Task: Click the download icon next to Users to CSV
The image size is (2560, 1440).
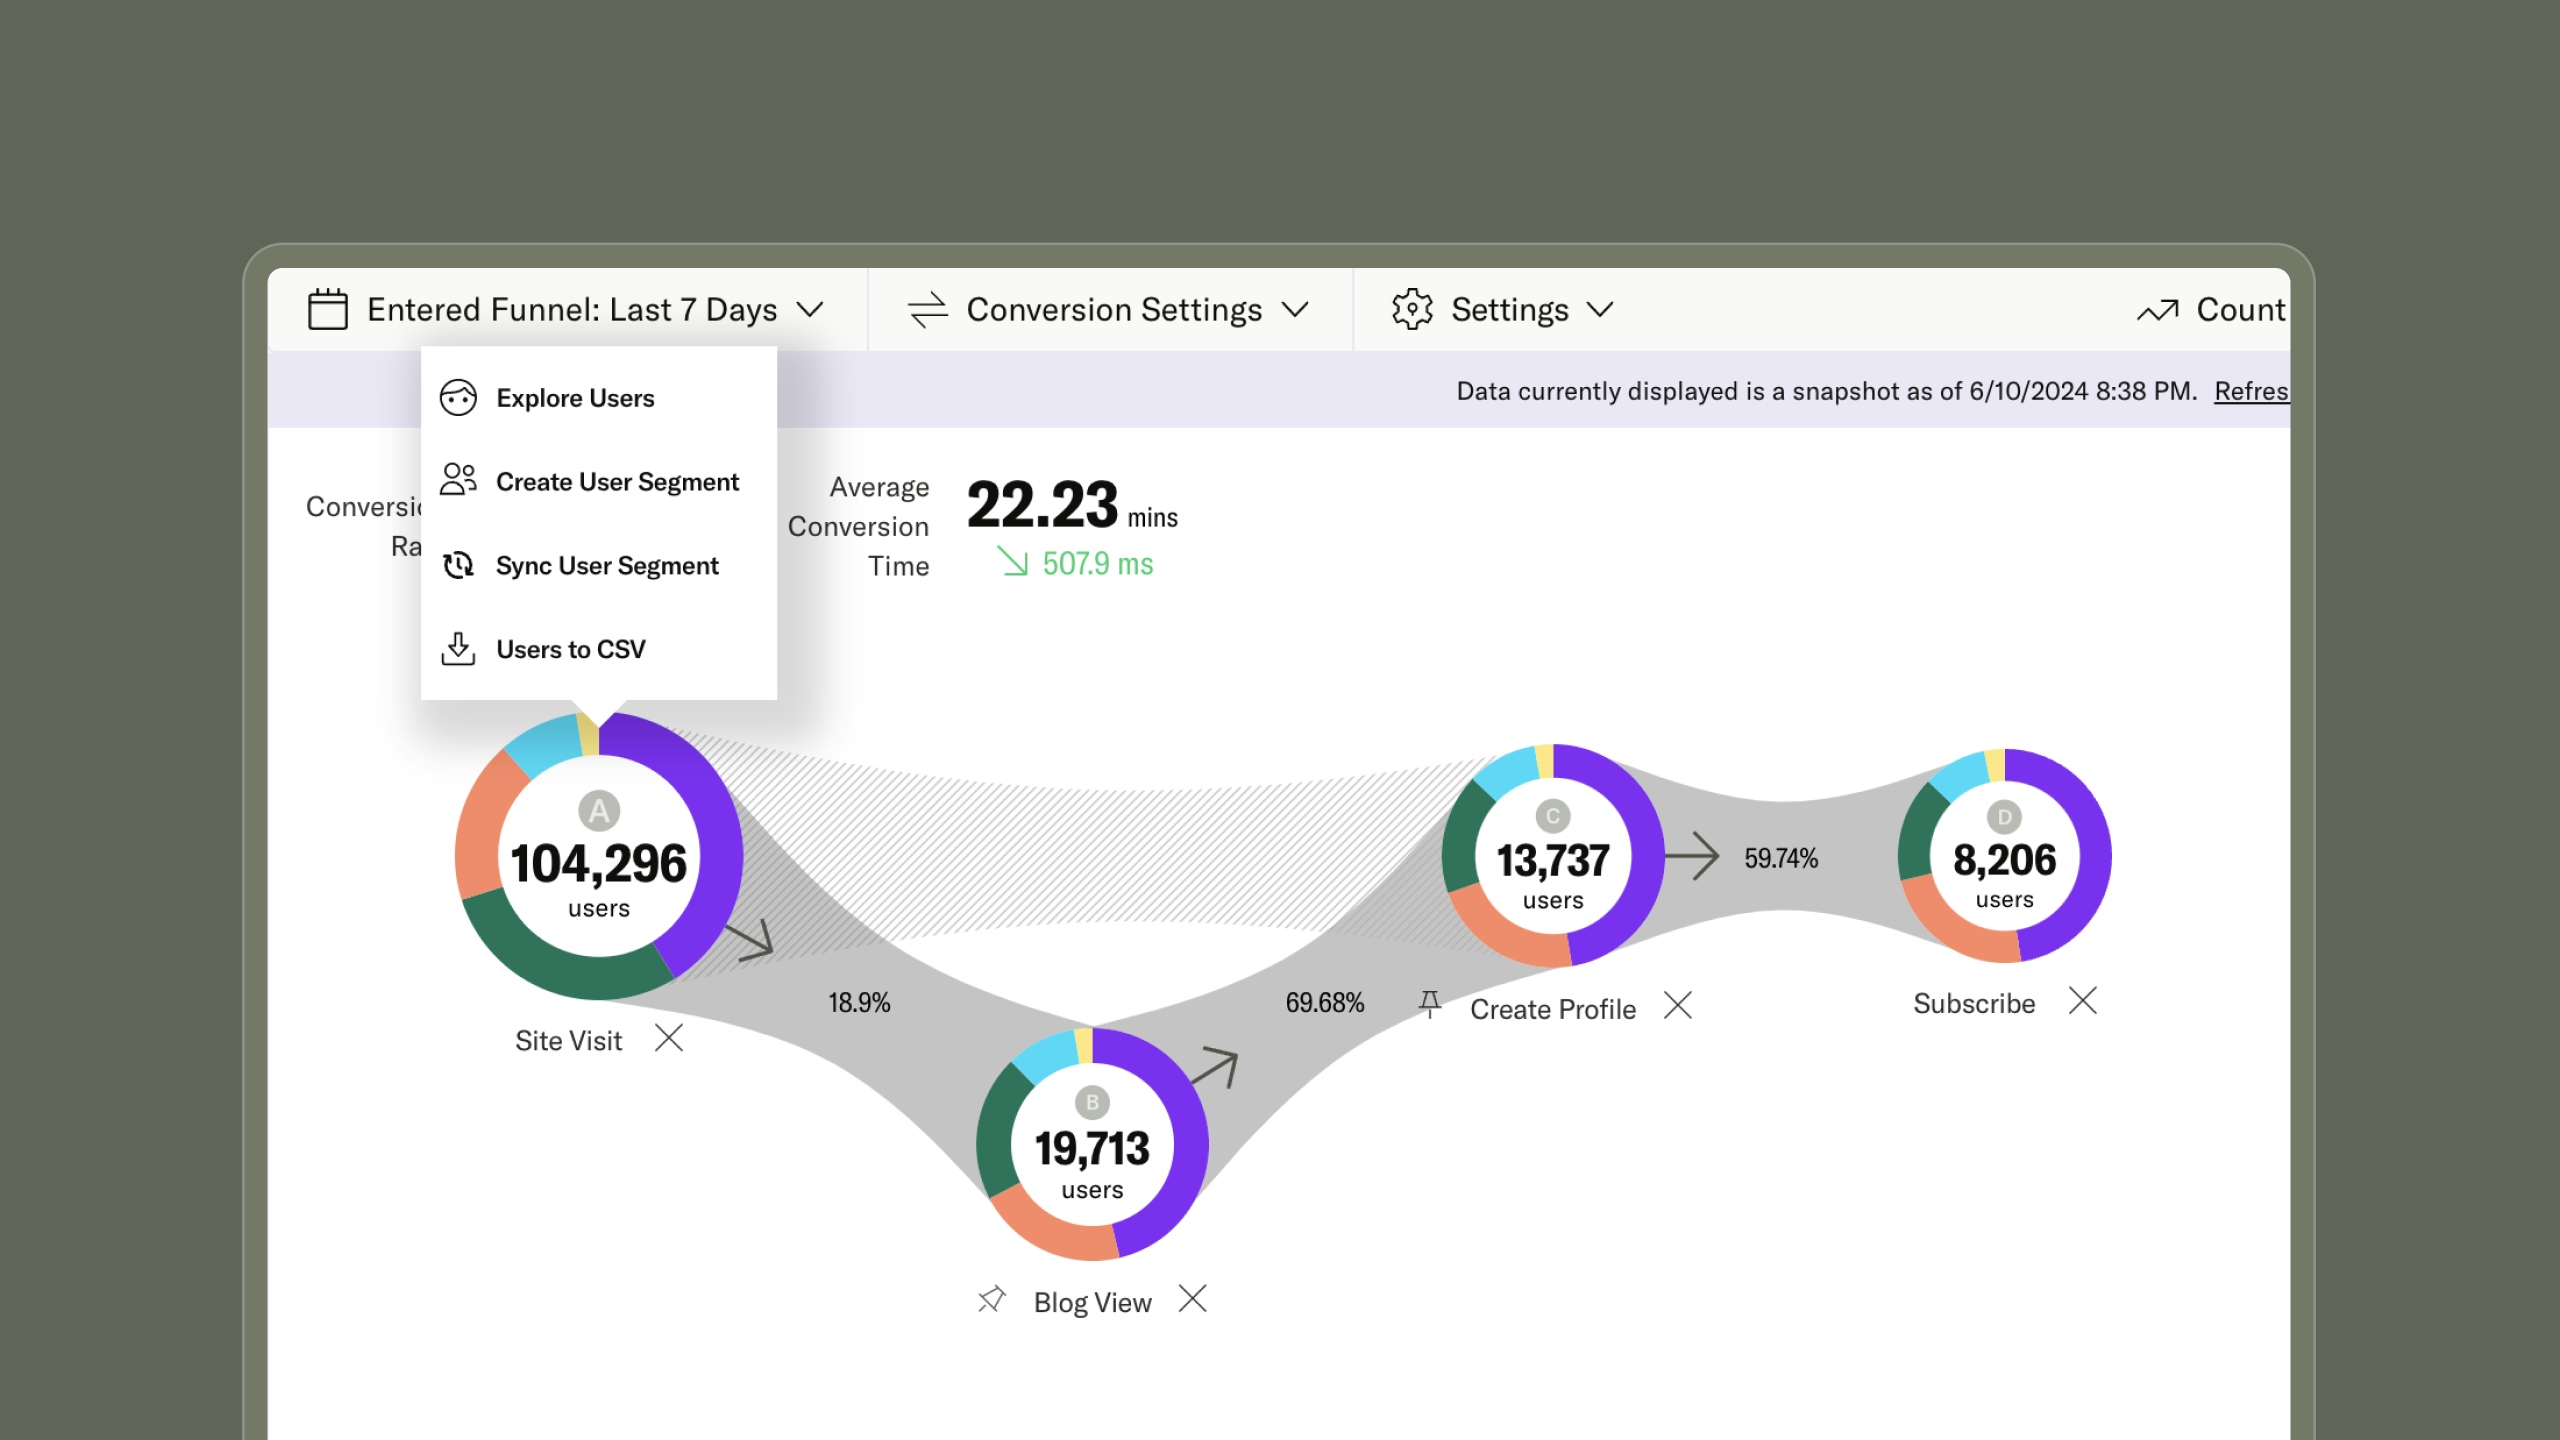Action: pos(459,648)
